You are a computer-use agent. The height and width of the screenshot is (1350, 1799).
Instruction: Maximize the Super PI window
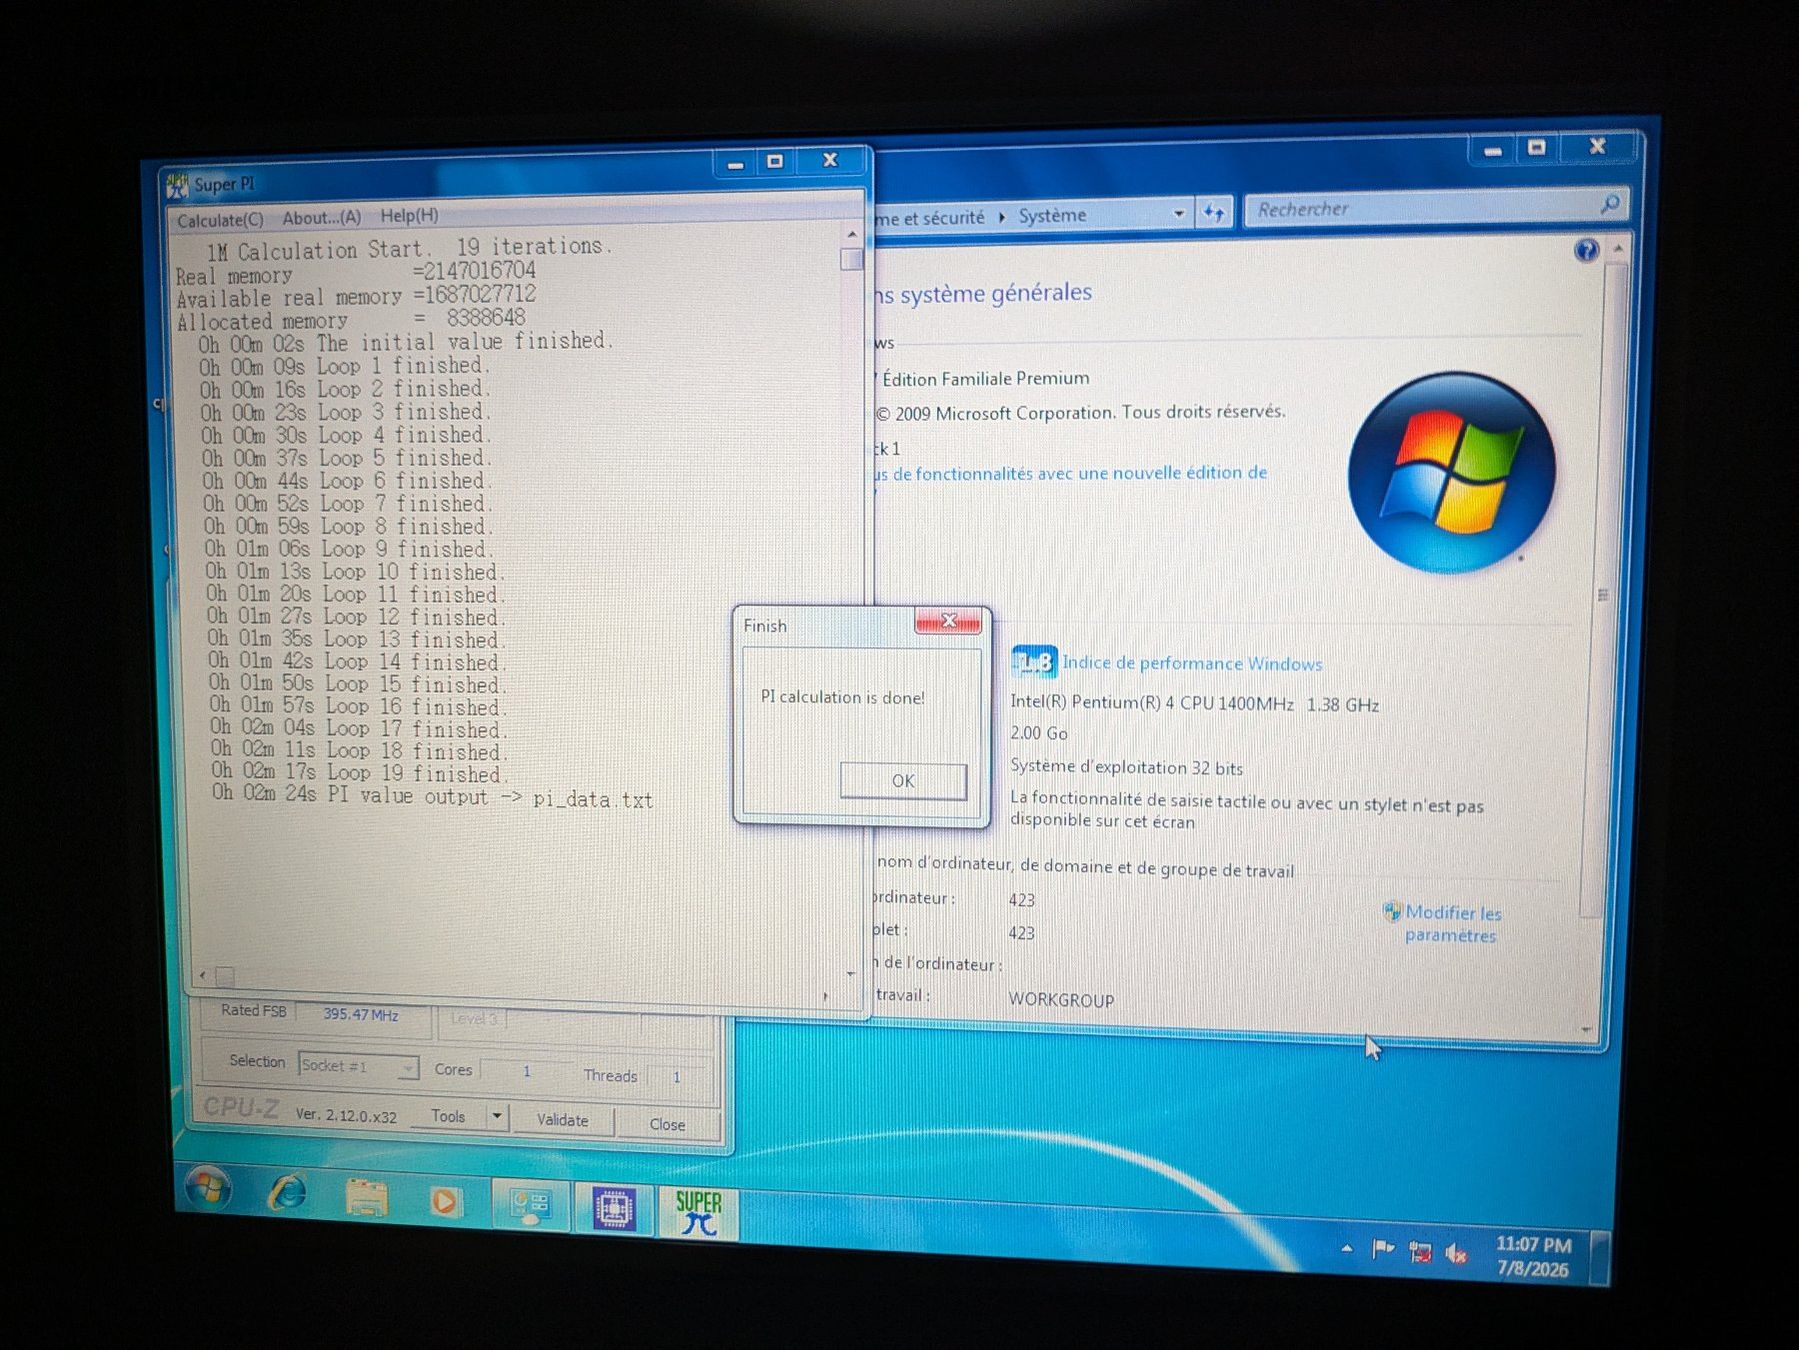(775, 162)
